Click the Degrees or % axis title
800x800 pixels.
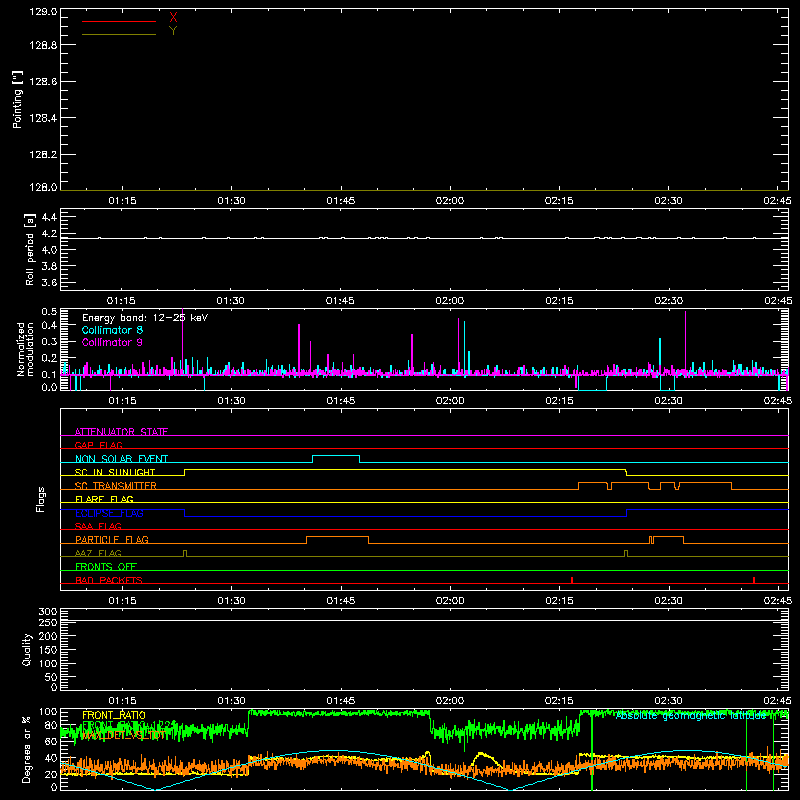pyautogui.click(x=27, y=749)
